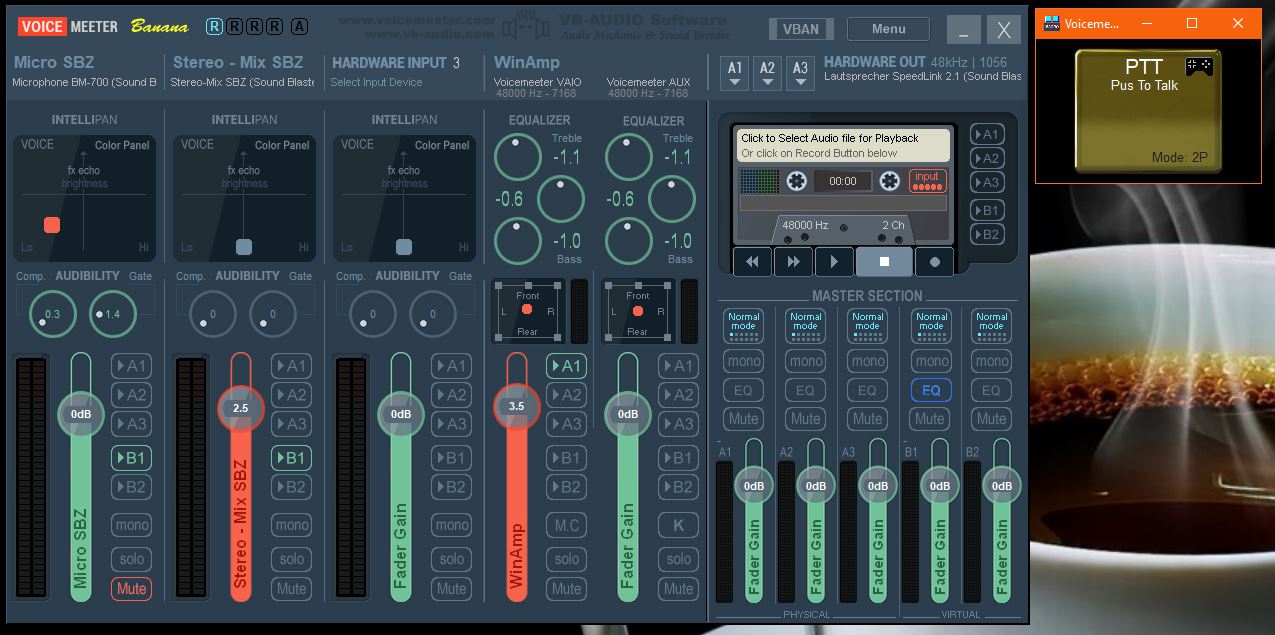Click the B2 master bus 0dB fader

pos(1001,486)
